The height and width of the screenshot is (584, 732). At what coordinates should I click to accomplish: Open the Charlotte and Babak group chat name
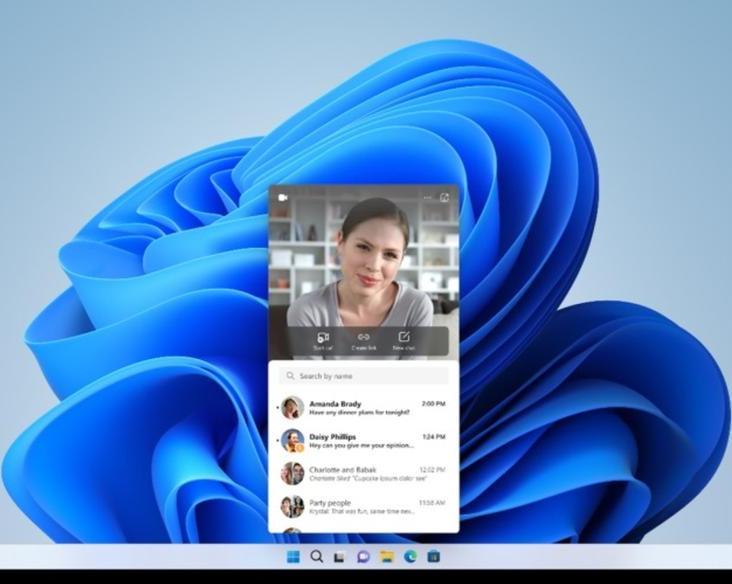[342, 470]
